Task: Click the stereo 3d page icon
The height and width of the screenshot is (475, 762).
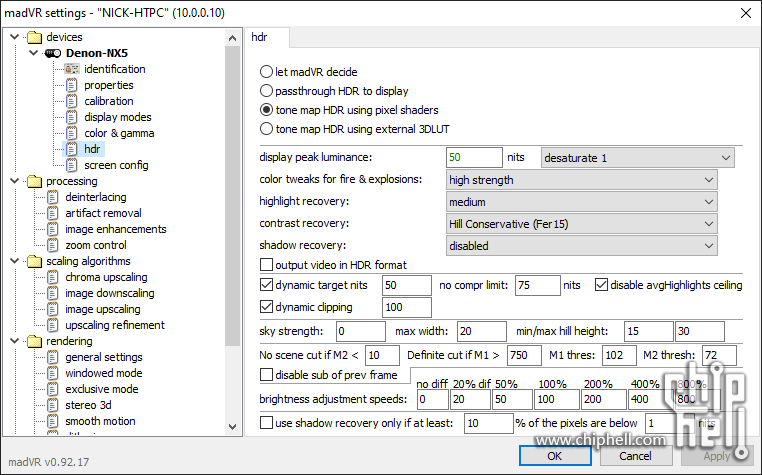Action: [52, 405]
